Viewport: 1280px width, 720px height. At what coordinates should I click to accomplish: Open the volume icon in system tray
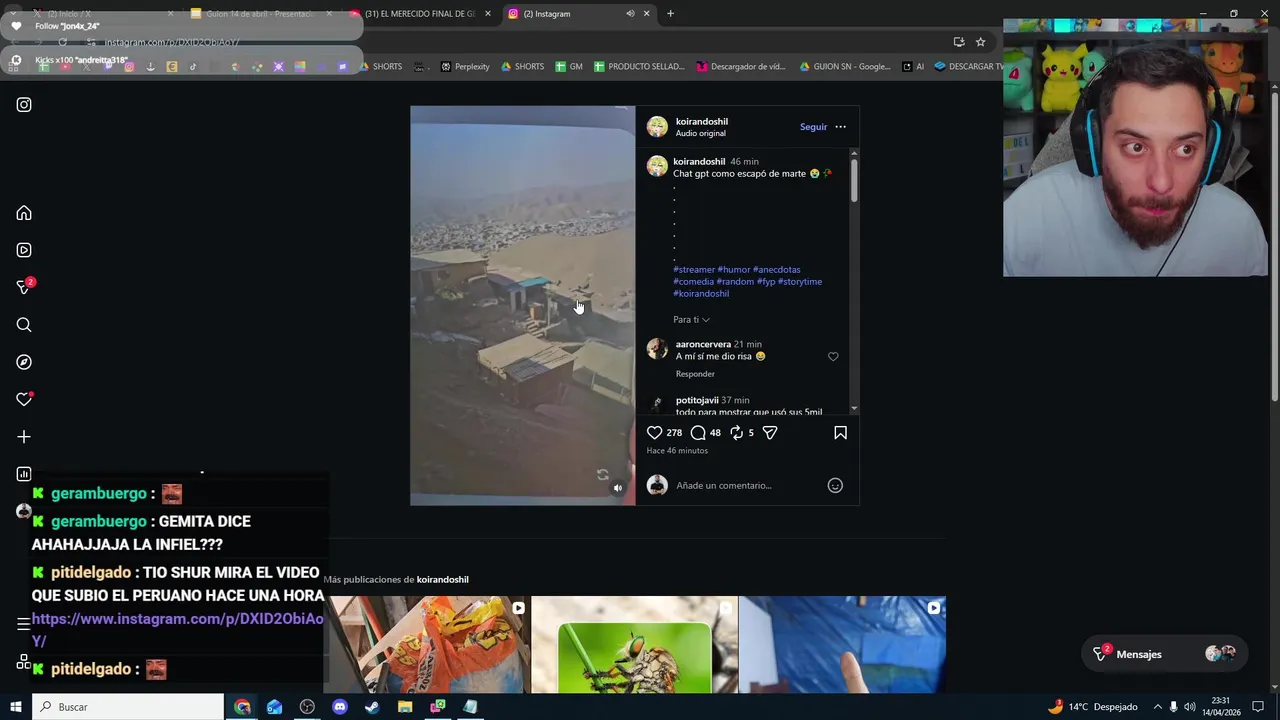click(1190, 707)
